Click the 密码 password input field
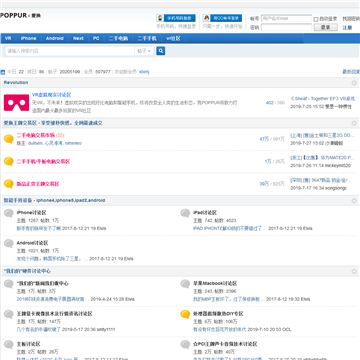360x360 pixels. click(x=286, y=27)
